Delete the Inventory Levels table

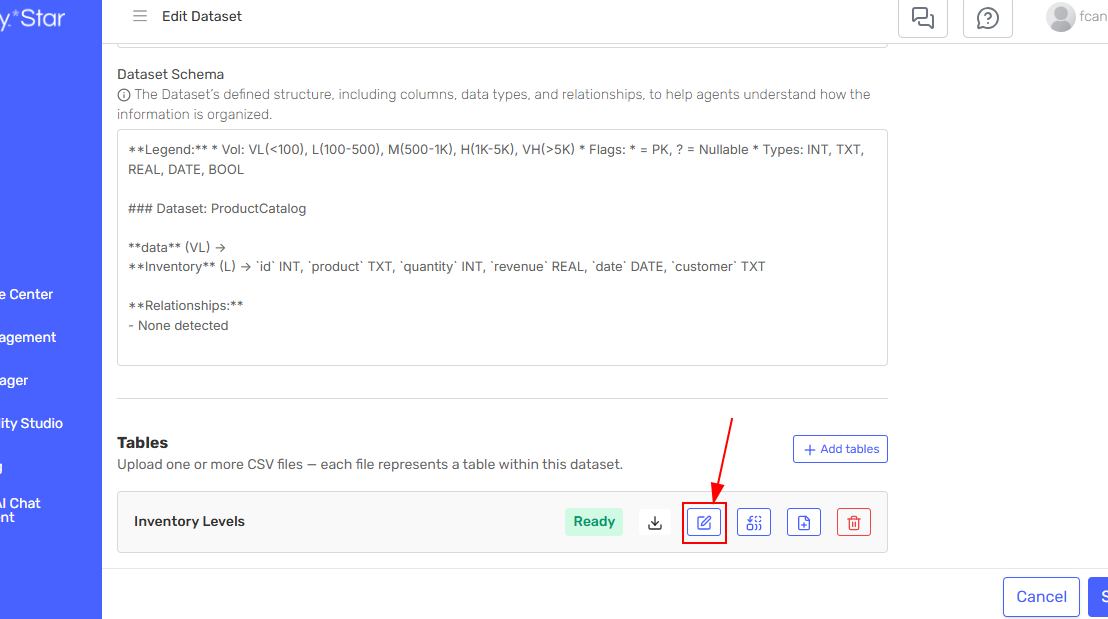click(853, 522)
